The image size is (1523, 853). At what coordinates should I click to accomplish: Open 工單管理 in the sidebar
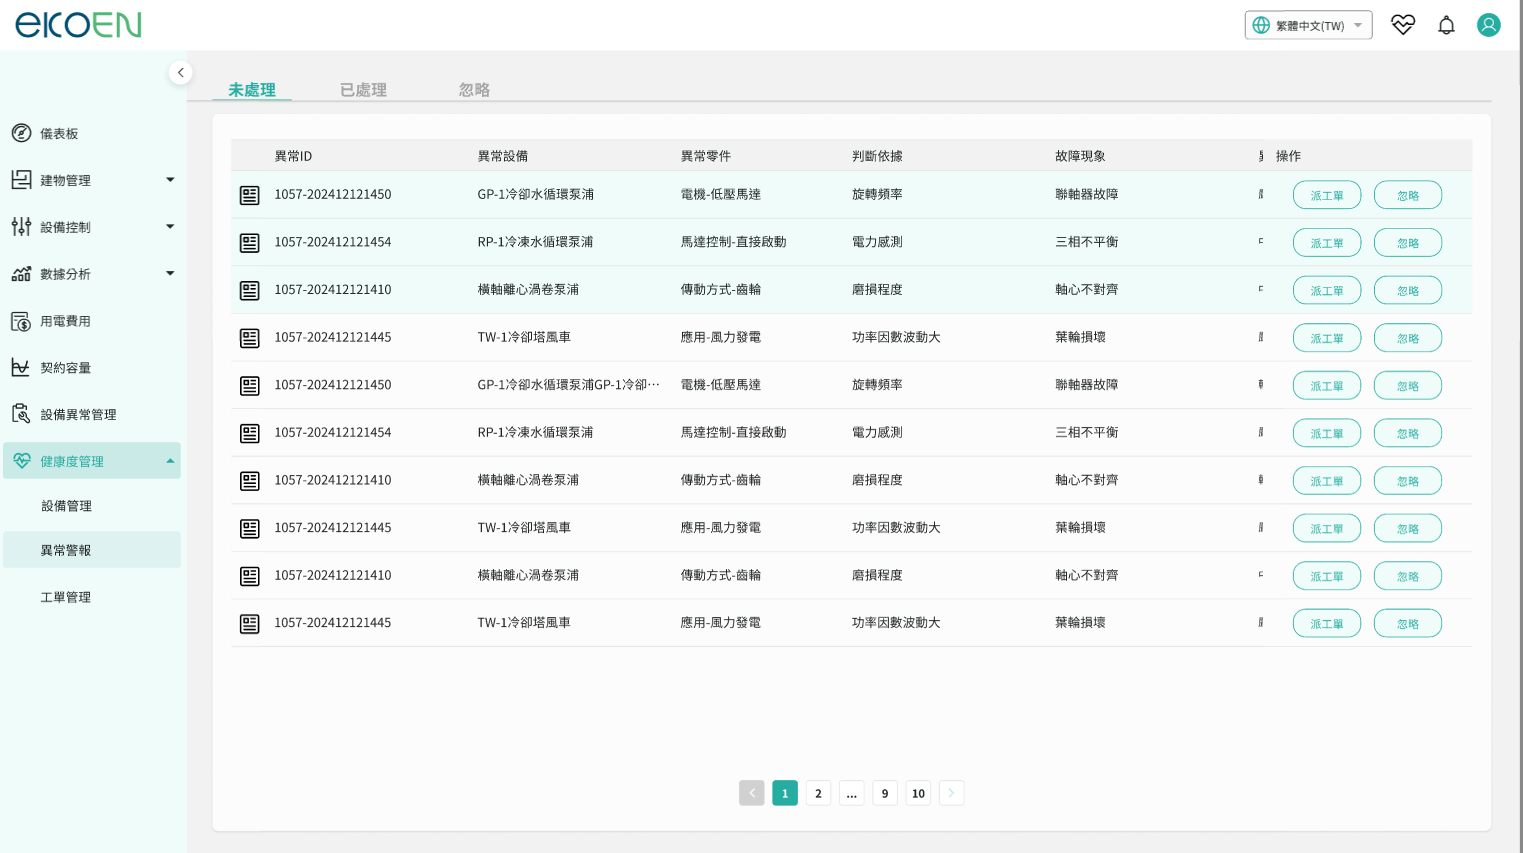[66, 597]
